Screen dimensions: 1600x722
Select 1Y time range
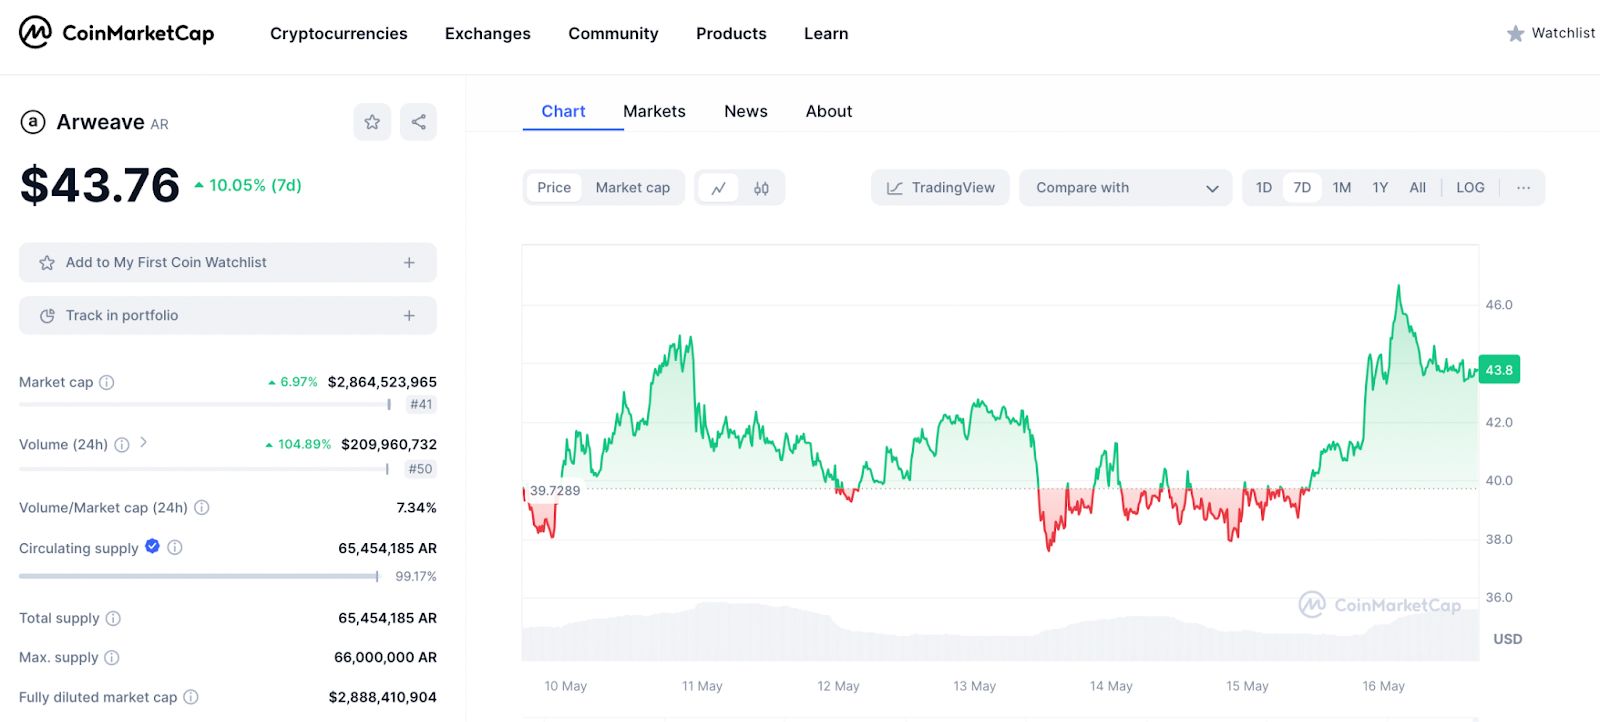(1380, 188)
